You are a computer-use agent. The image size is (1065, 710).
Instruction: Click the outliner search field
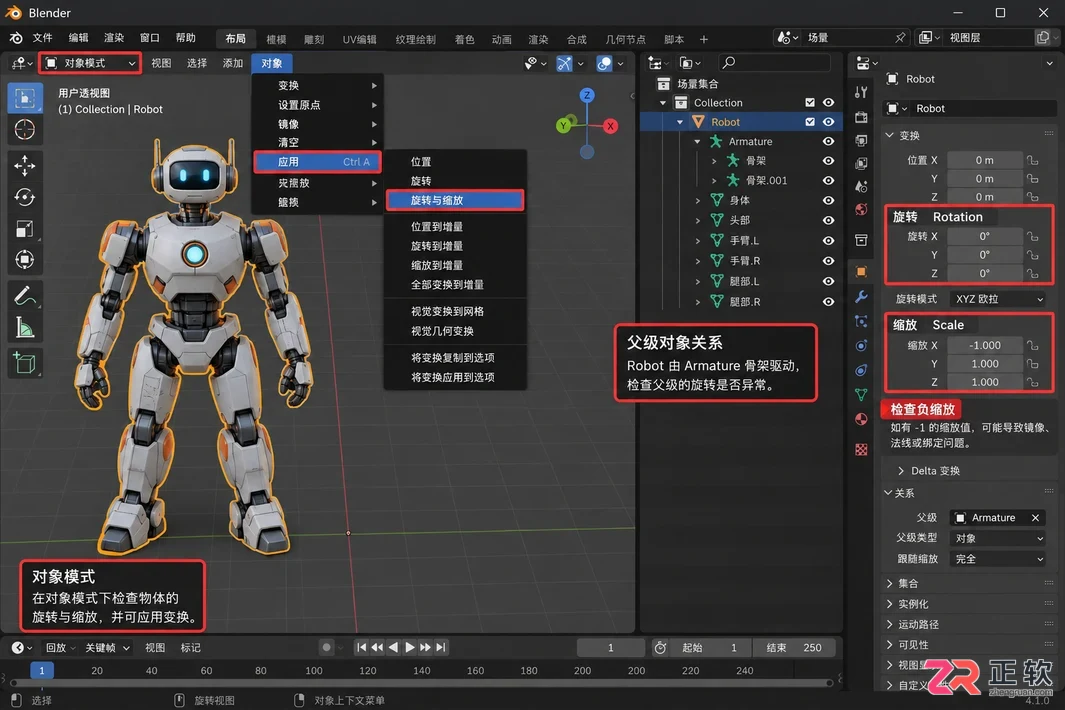tap(774, 63)
